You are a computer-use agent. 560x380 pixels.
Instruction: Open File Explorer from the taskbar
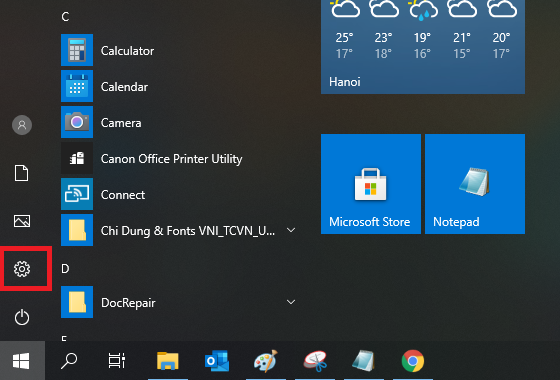168,361
